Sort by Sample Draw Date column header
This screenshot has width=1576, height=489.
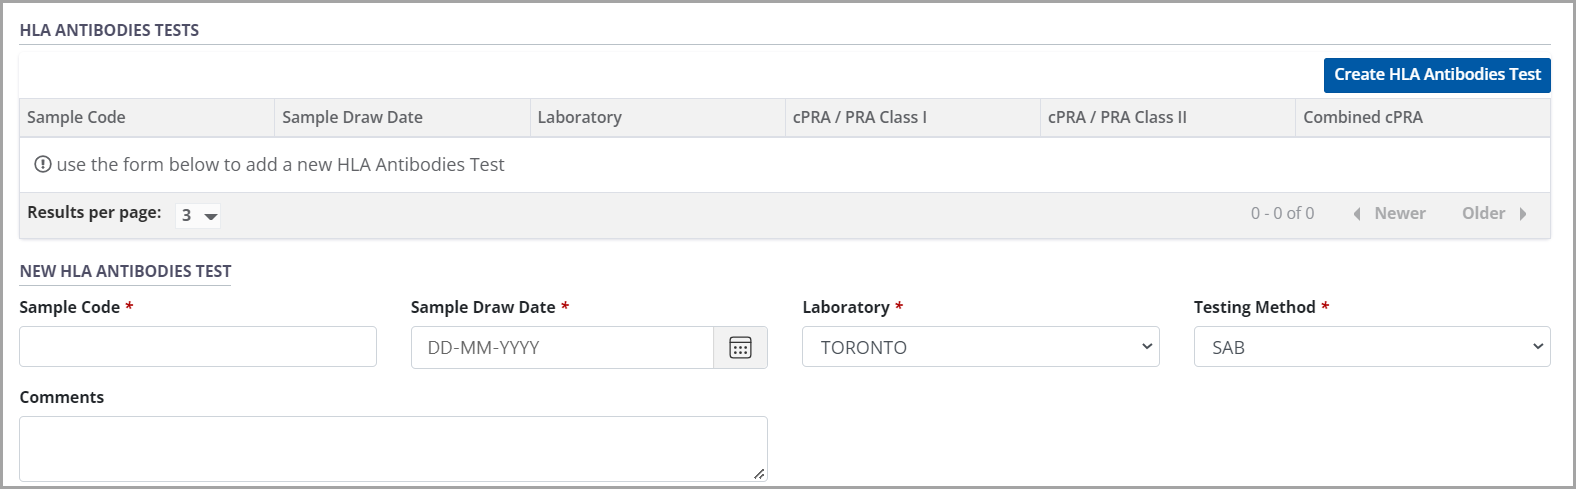coord(352,117)
